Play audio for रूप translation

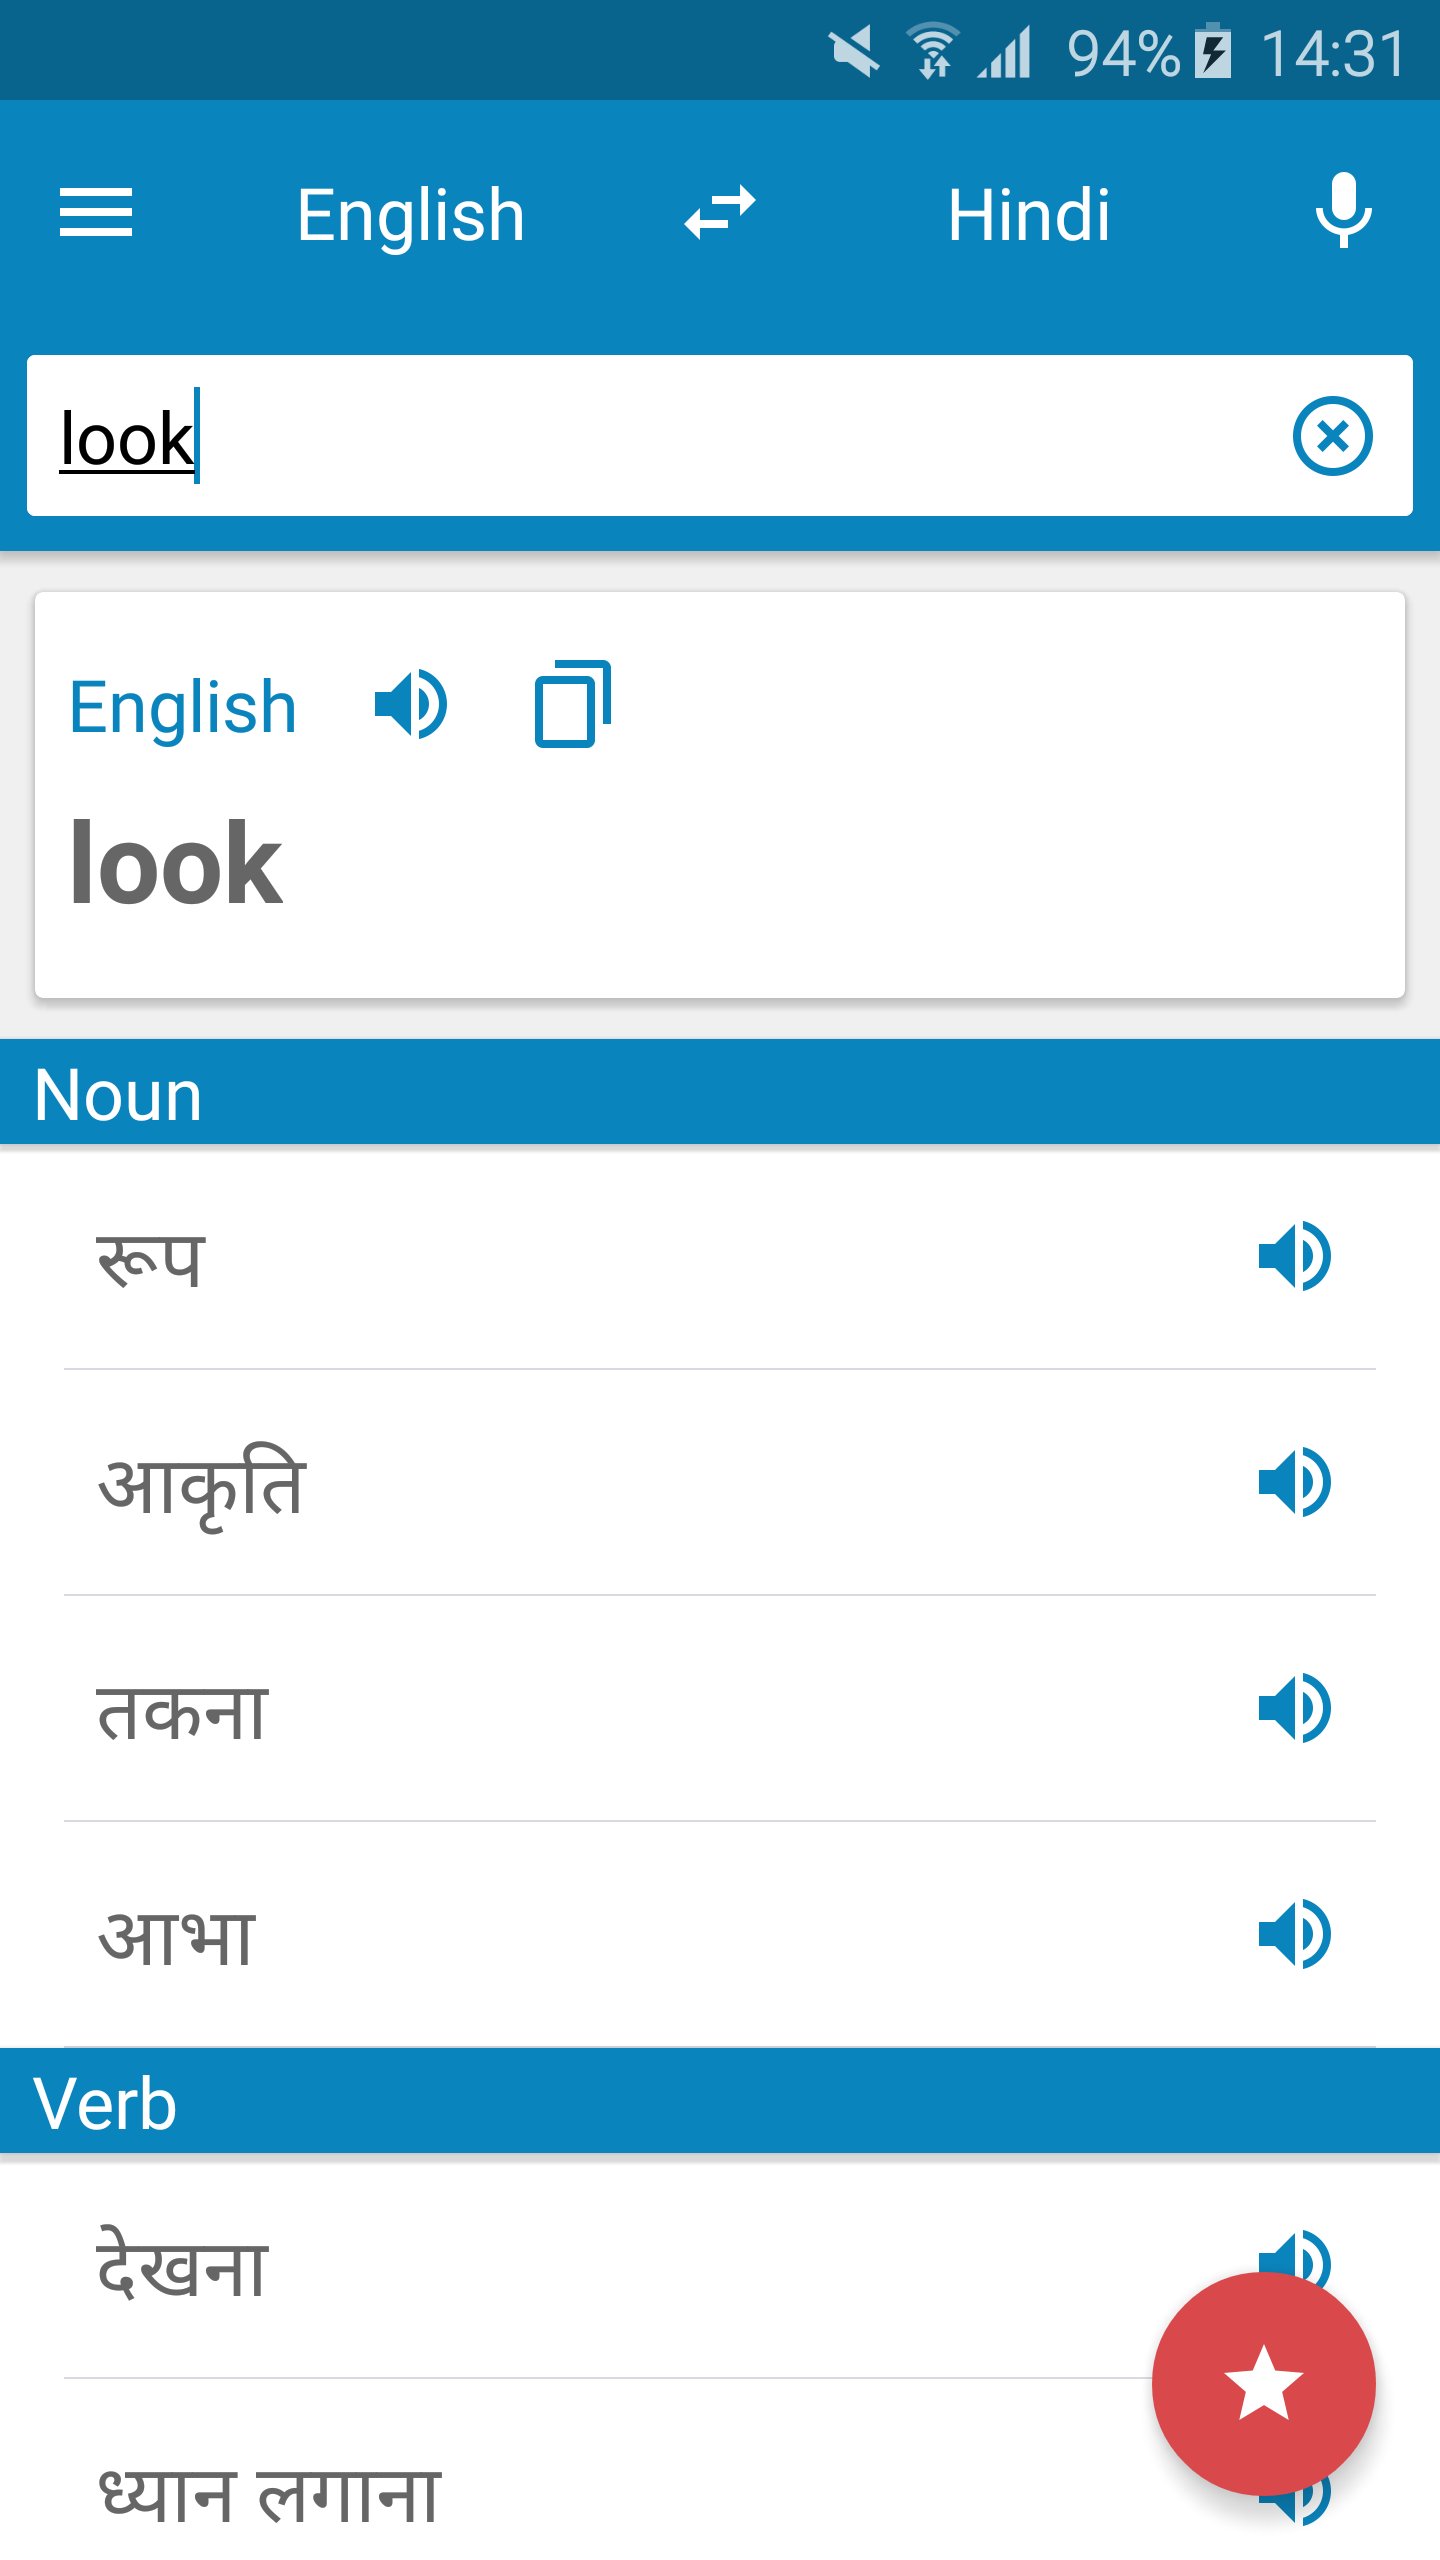coord(1294,1257)
